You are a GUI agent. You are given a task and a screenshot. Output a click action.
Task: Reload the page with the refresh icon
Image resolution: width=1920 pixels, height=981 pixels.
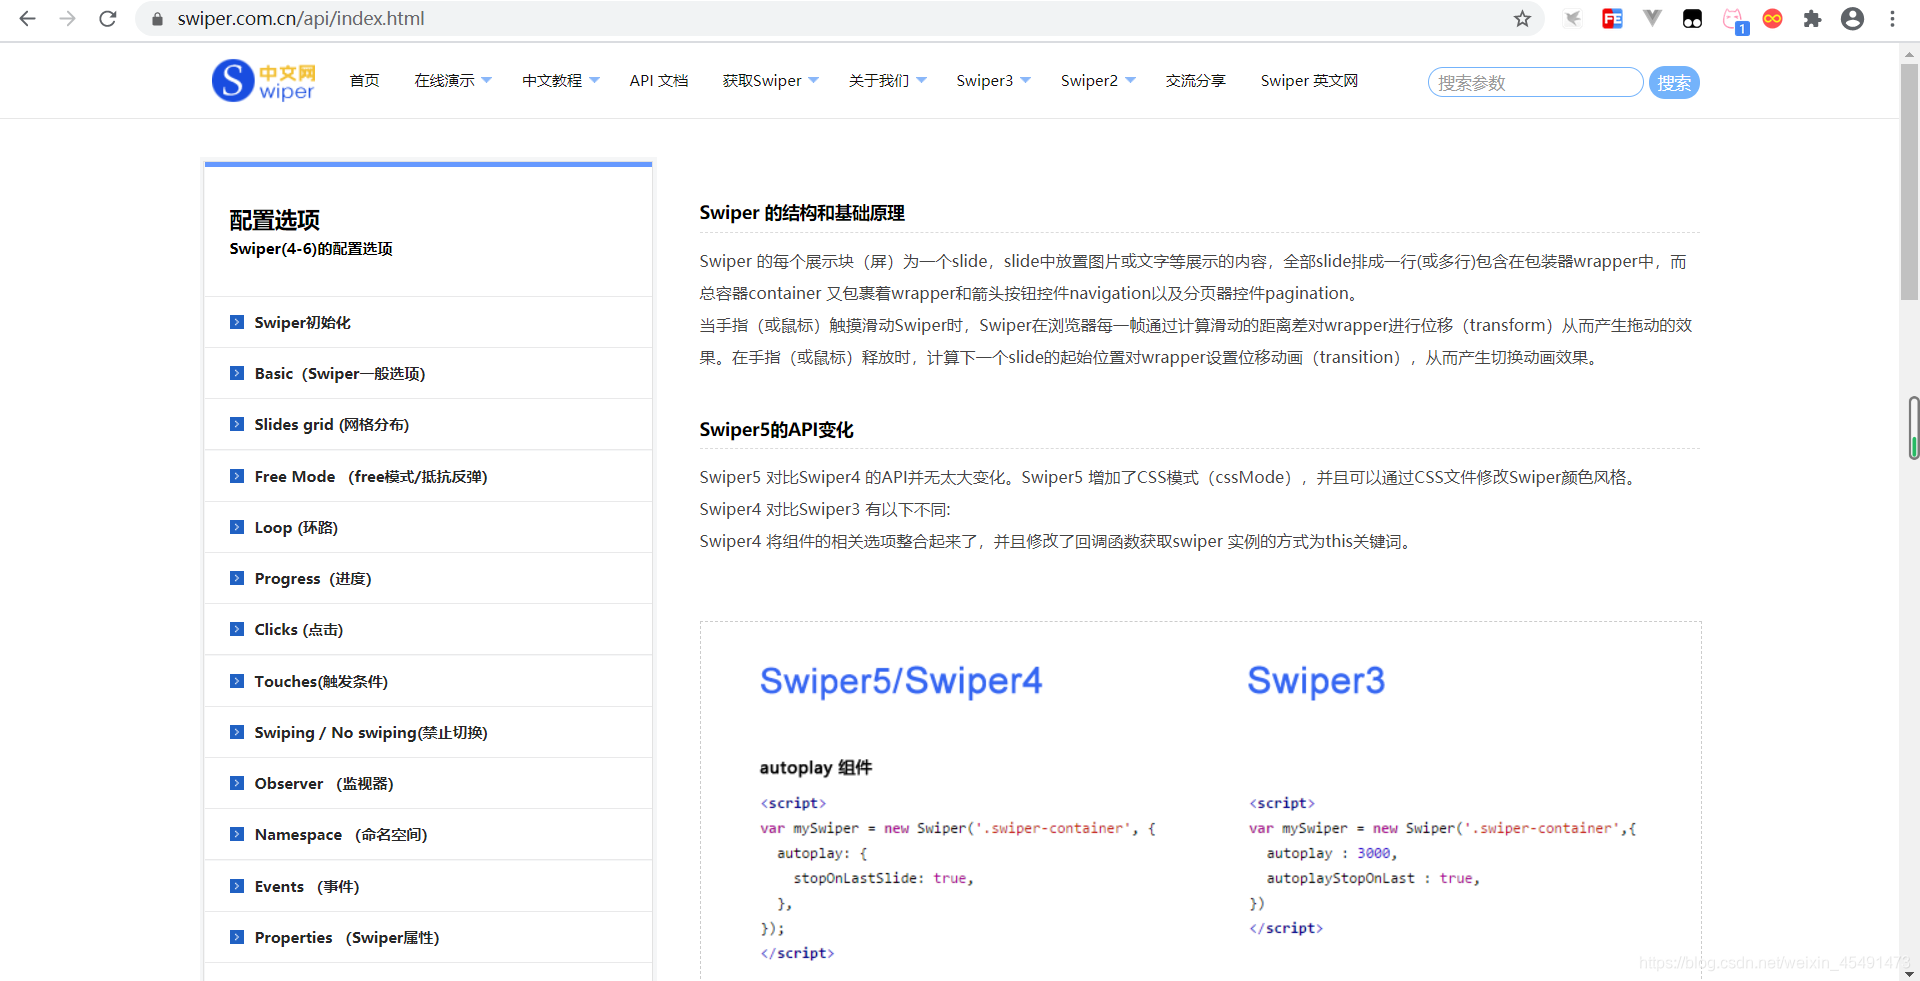107,18
